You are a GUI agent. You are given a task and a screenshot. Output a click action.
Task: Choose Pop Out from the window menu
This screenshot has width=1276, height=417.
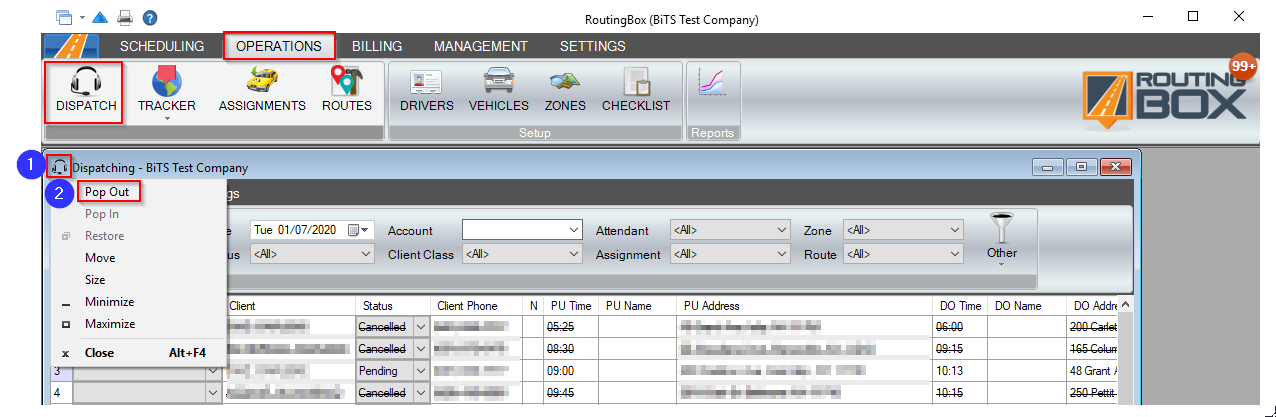(108, 192)
